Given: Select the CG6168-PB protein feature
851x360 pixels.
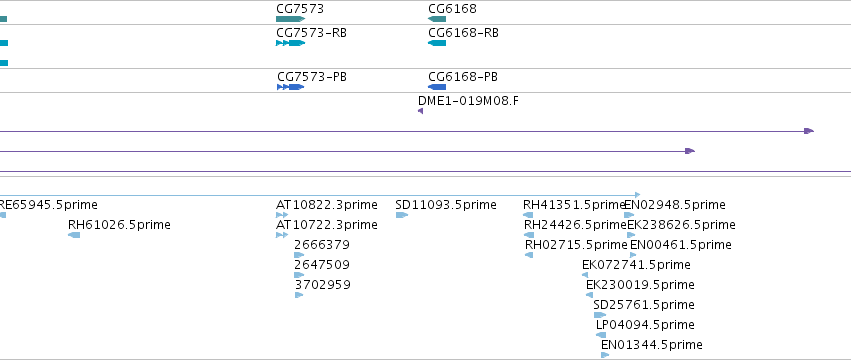Looking at the screenshot, I should [437, 87].
